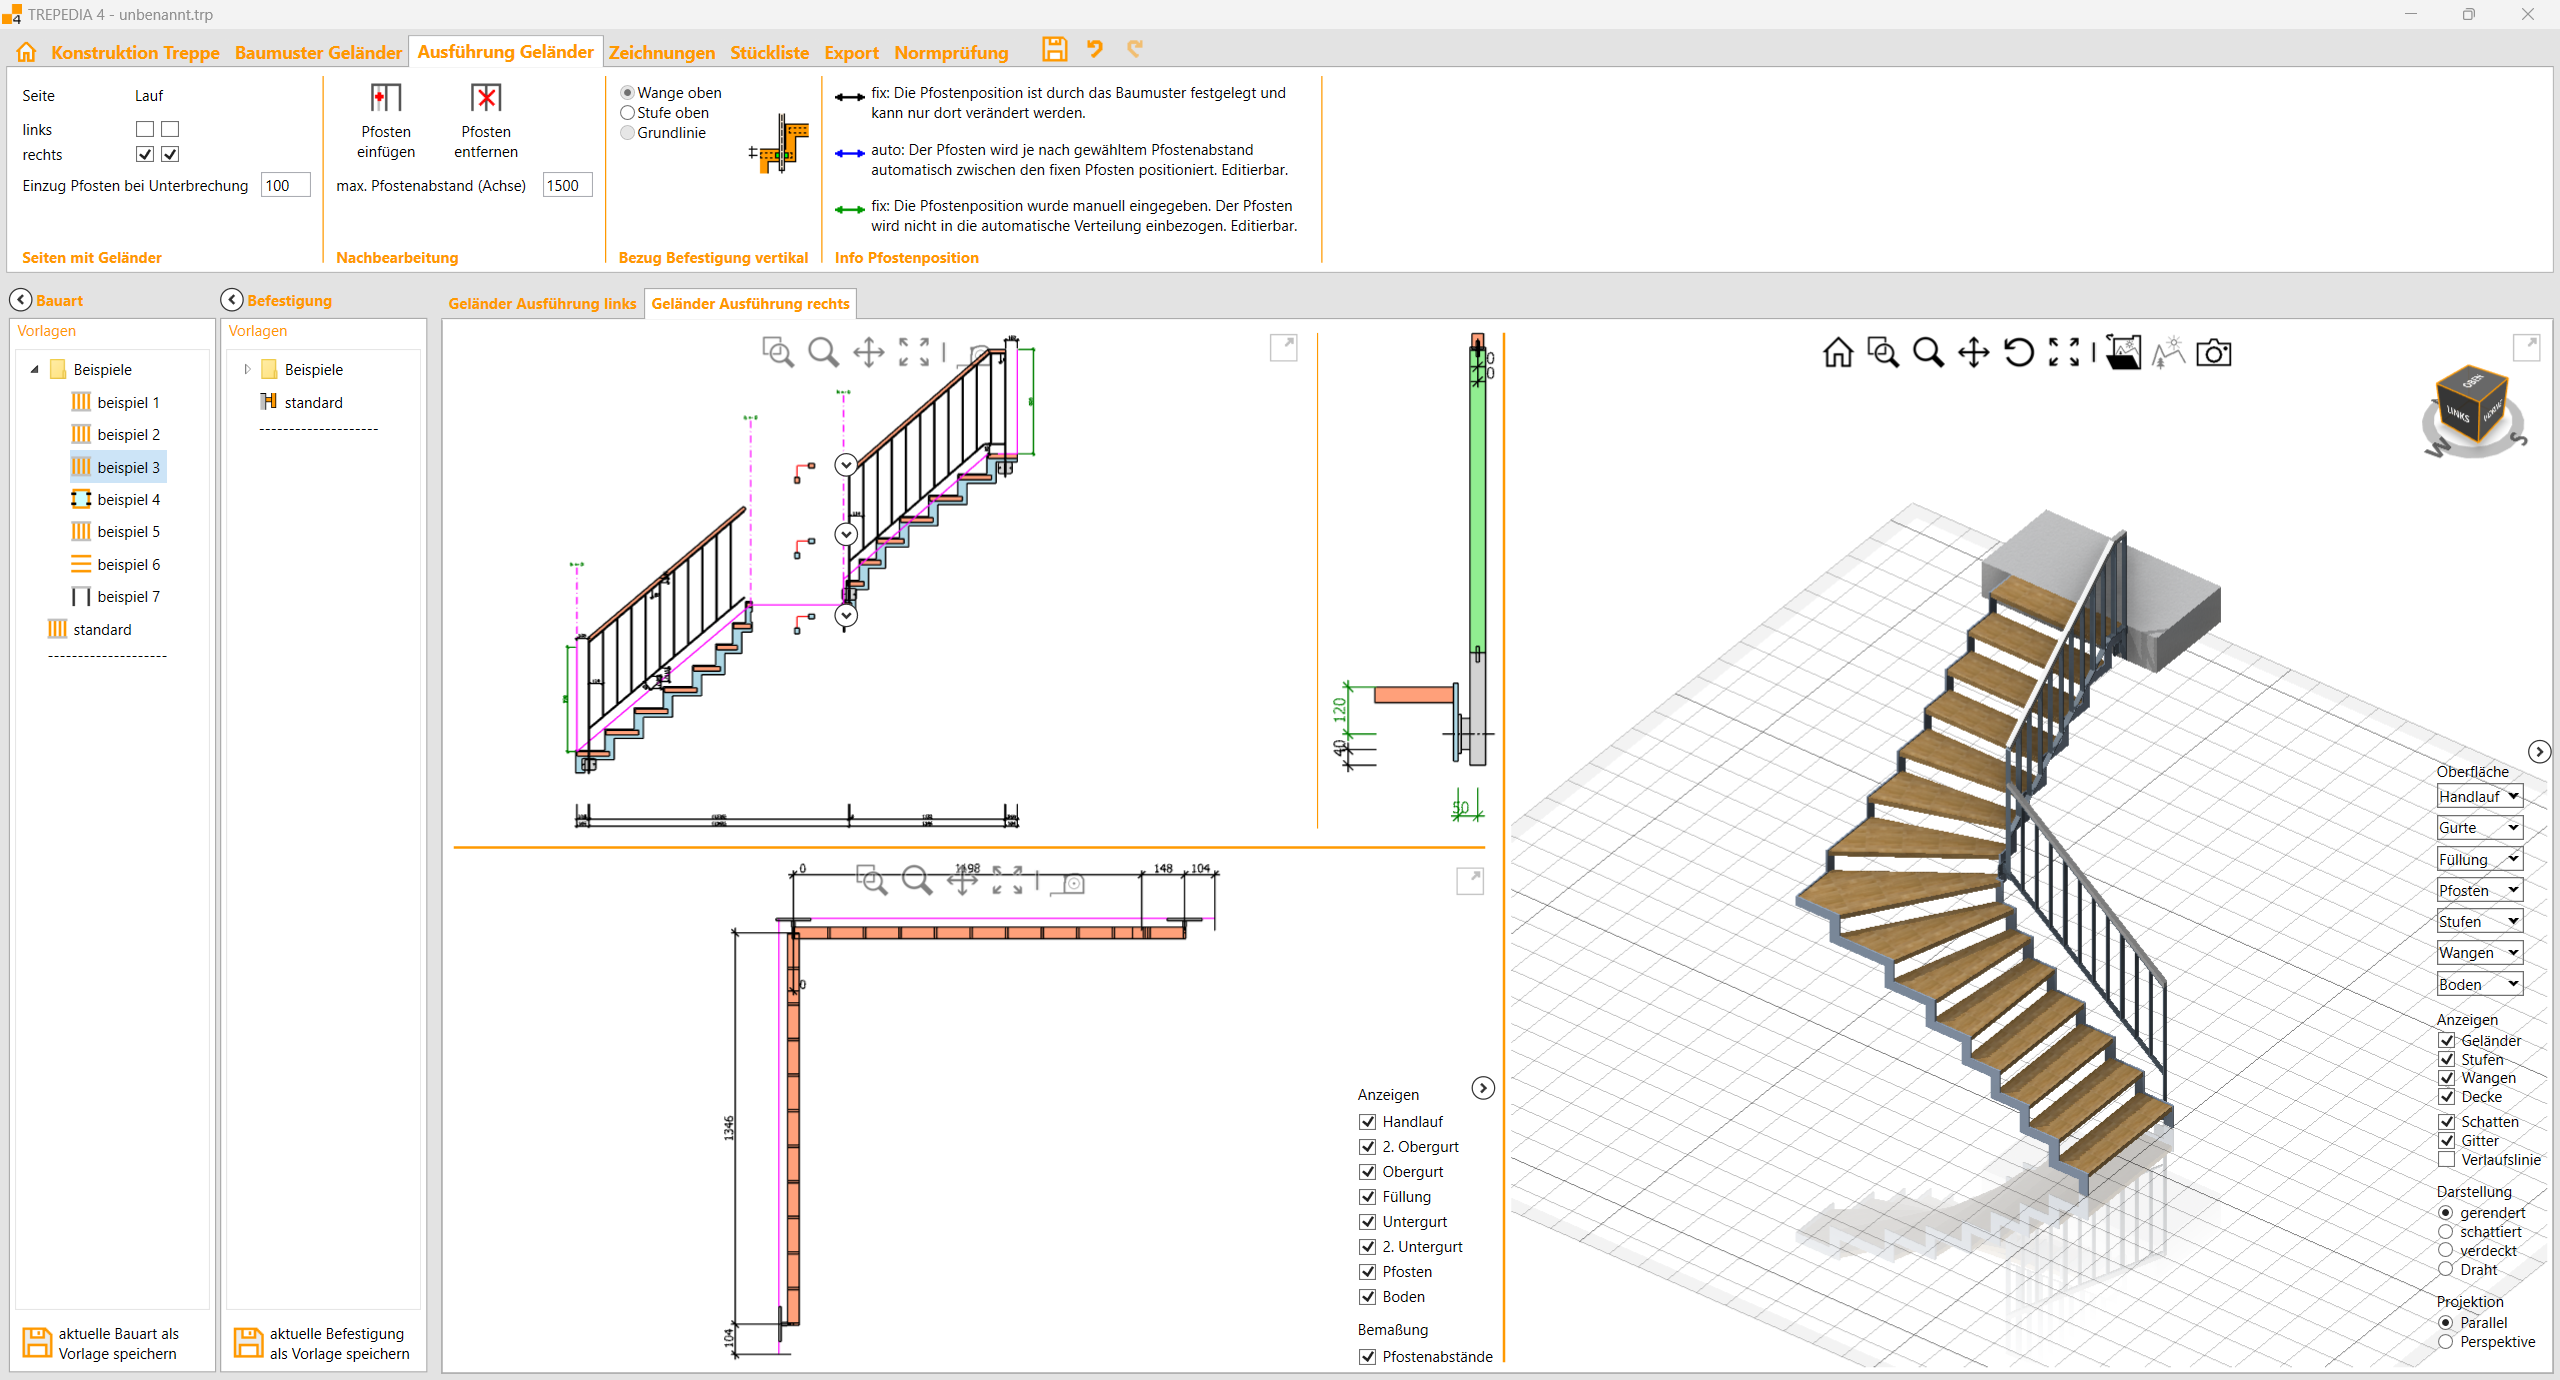Click the rotate view icon in 3D toolbar
The image size is (2560, 1380).
click(x=2018, y=353)
